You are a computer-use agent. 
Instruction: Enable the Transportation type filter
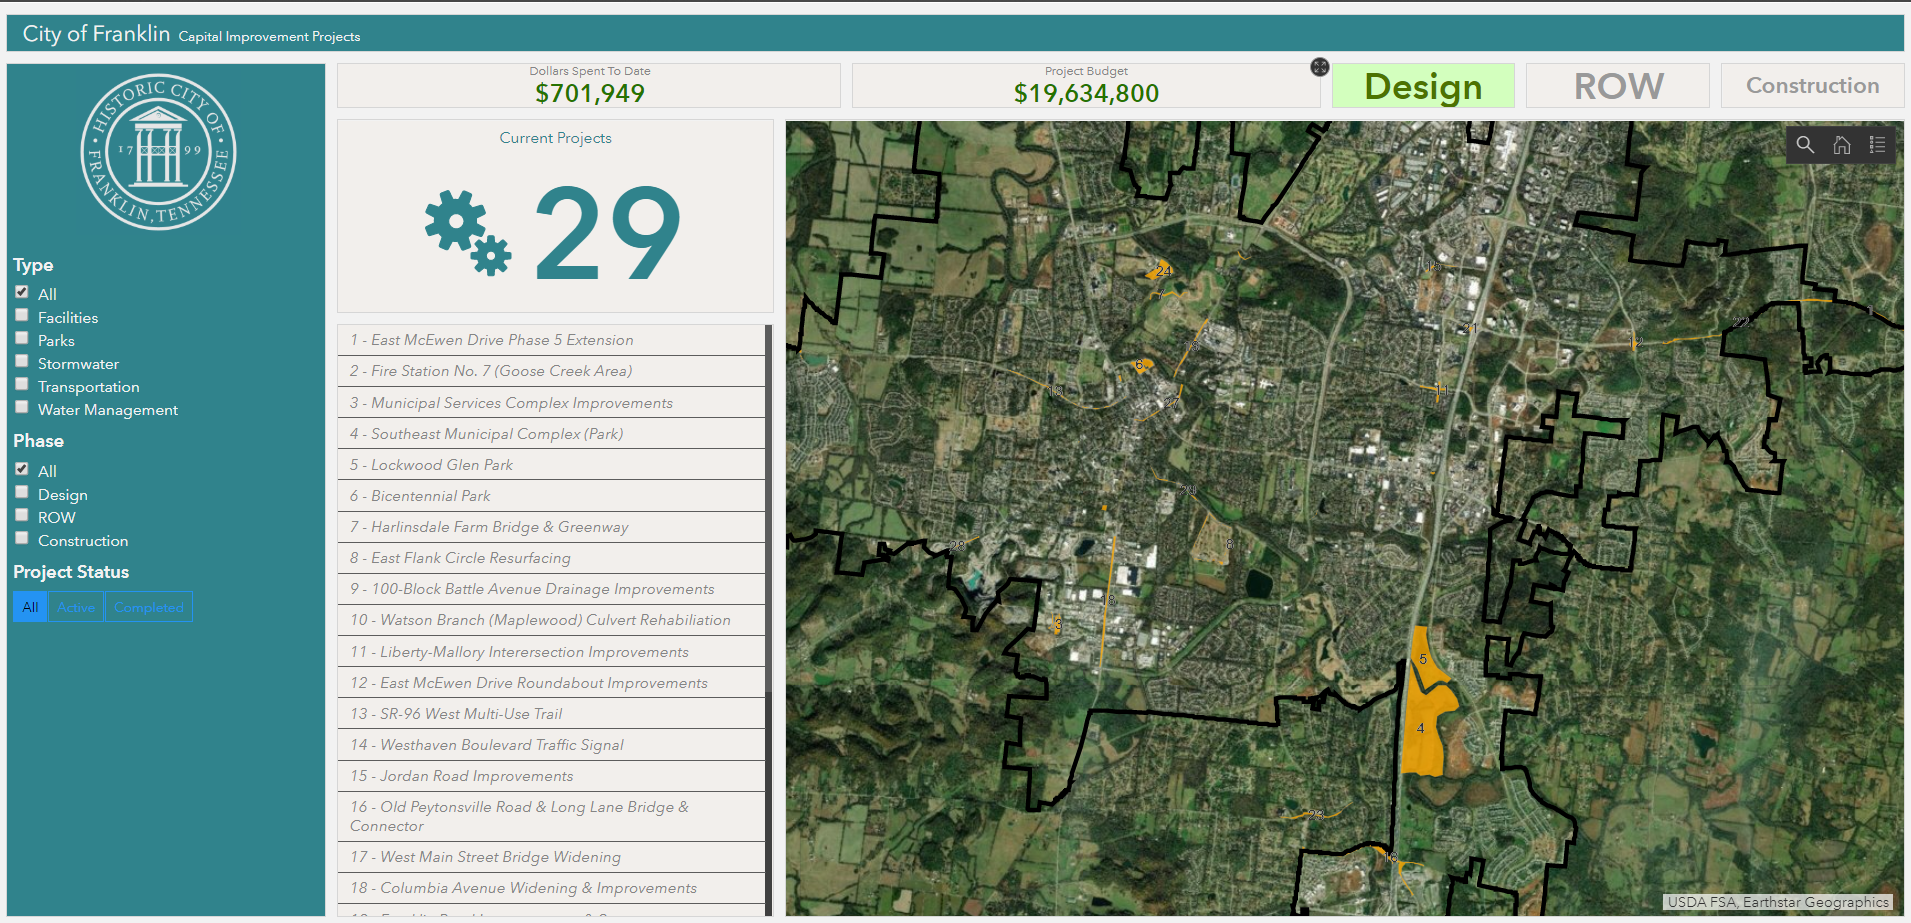pos(22,385)
